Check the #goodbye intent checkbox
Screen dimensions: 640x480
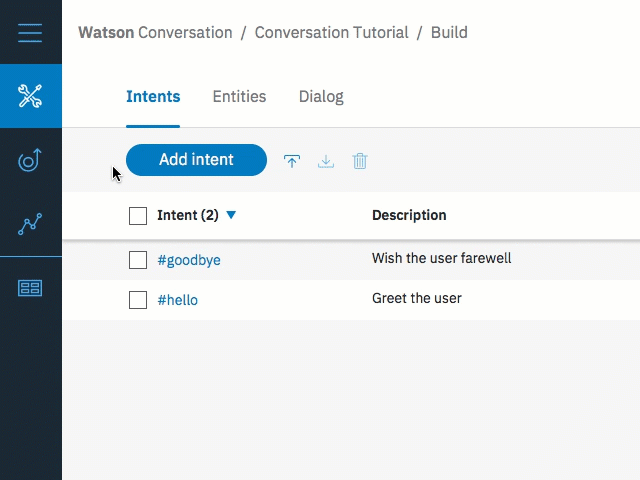pos(138,260)
